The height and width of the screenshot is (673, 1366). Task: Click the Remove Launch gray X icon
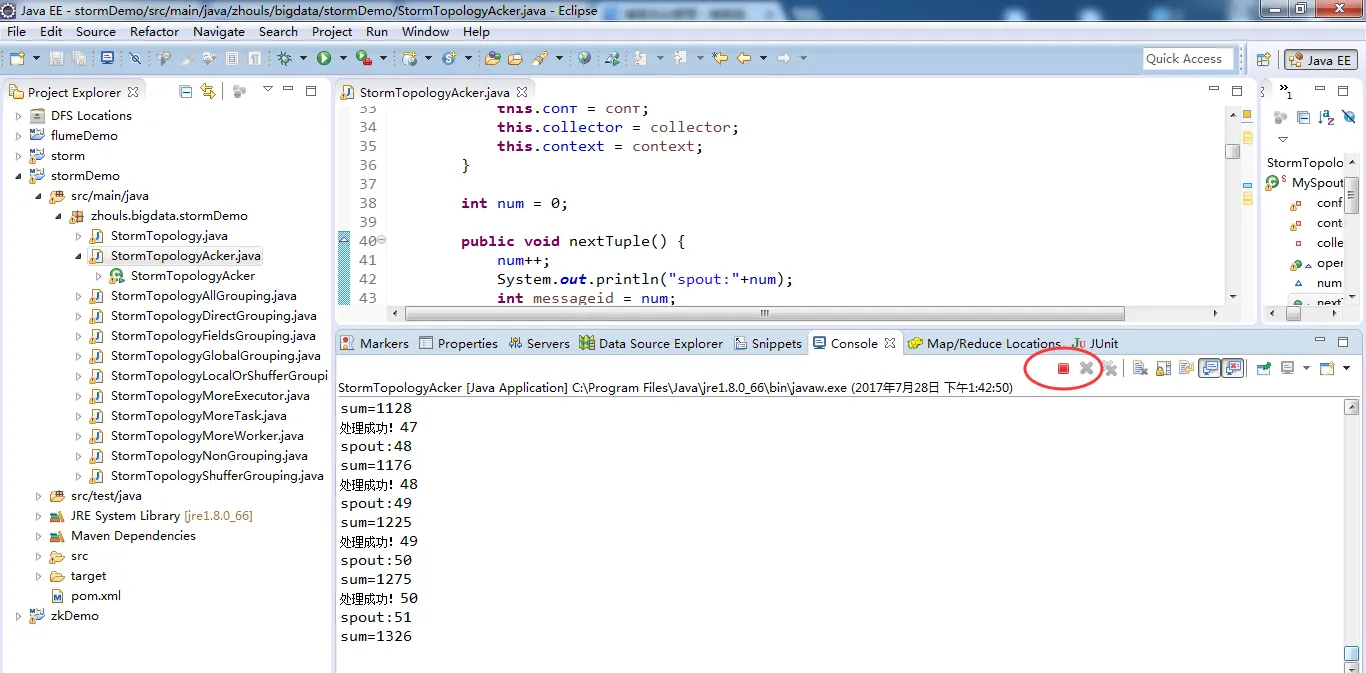(x=1086, y=368)
